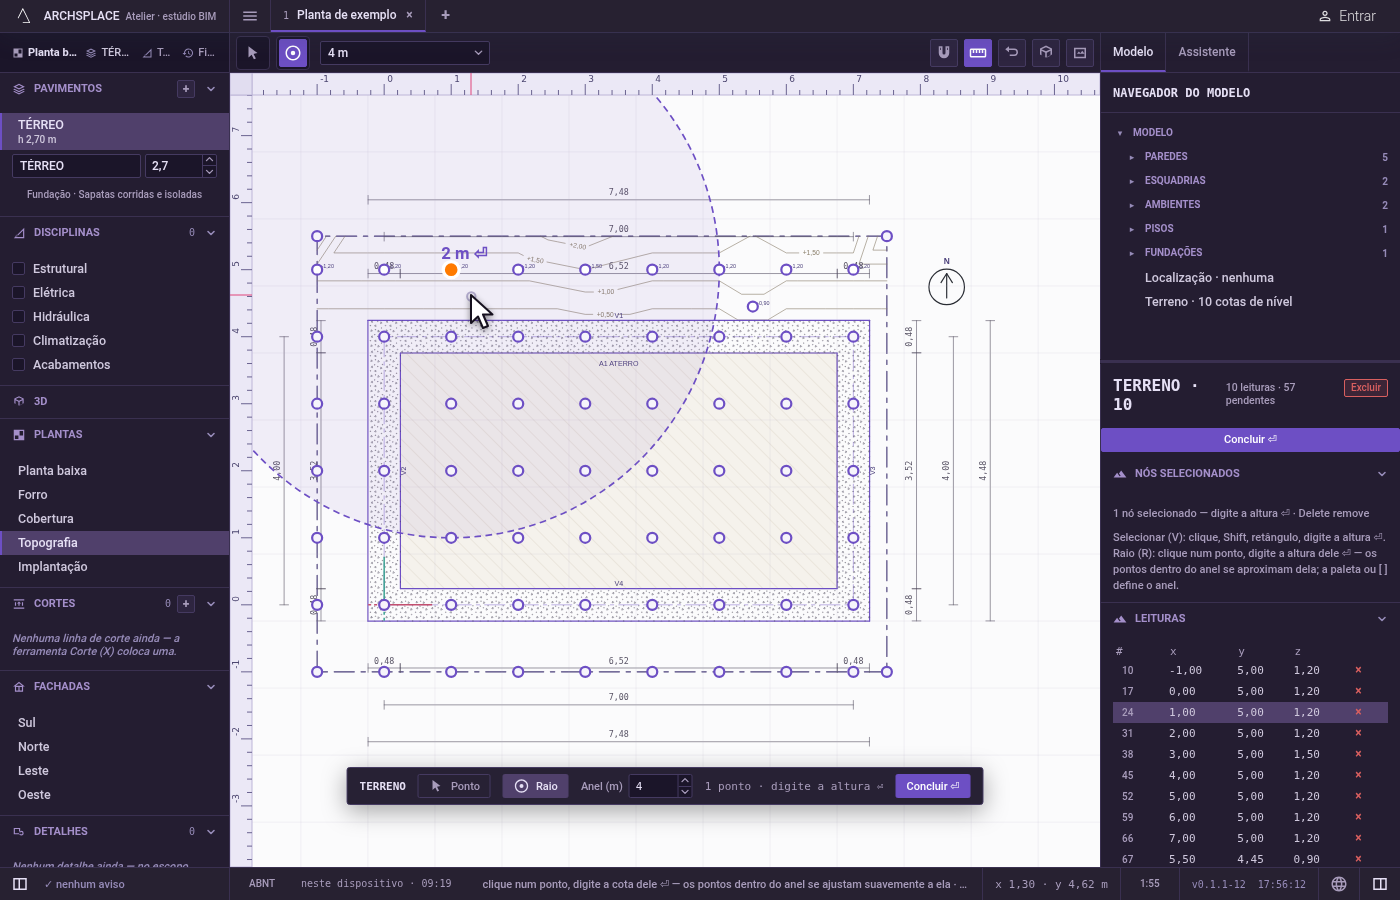Open the 4 m radius dropdown
Image resolution: width=1400 pixels, height=900 pixels.
405,53
